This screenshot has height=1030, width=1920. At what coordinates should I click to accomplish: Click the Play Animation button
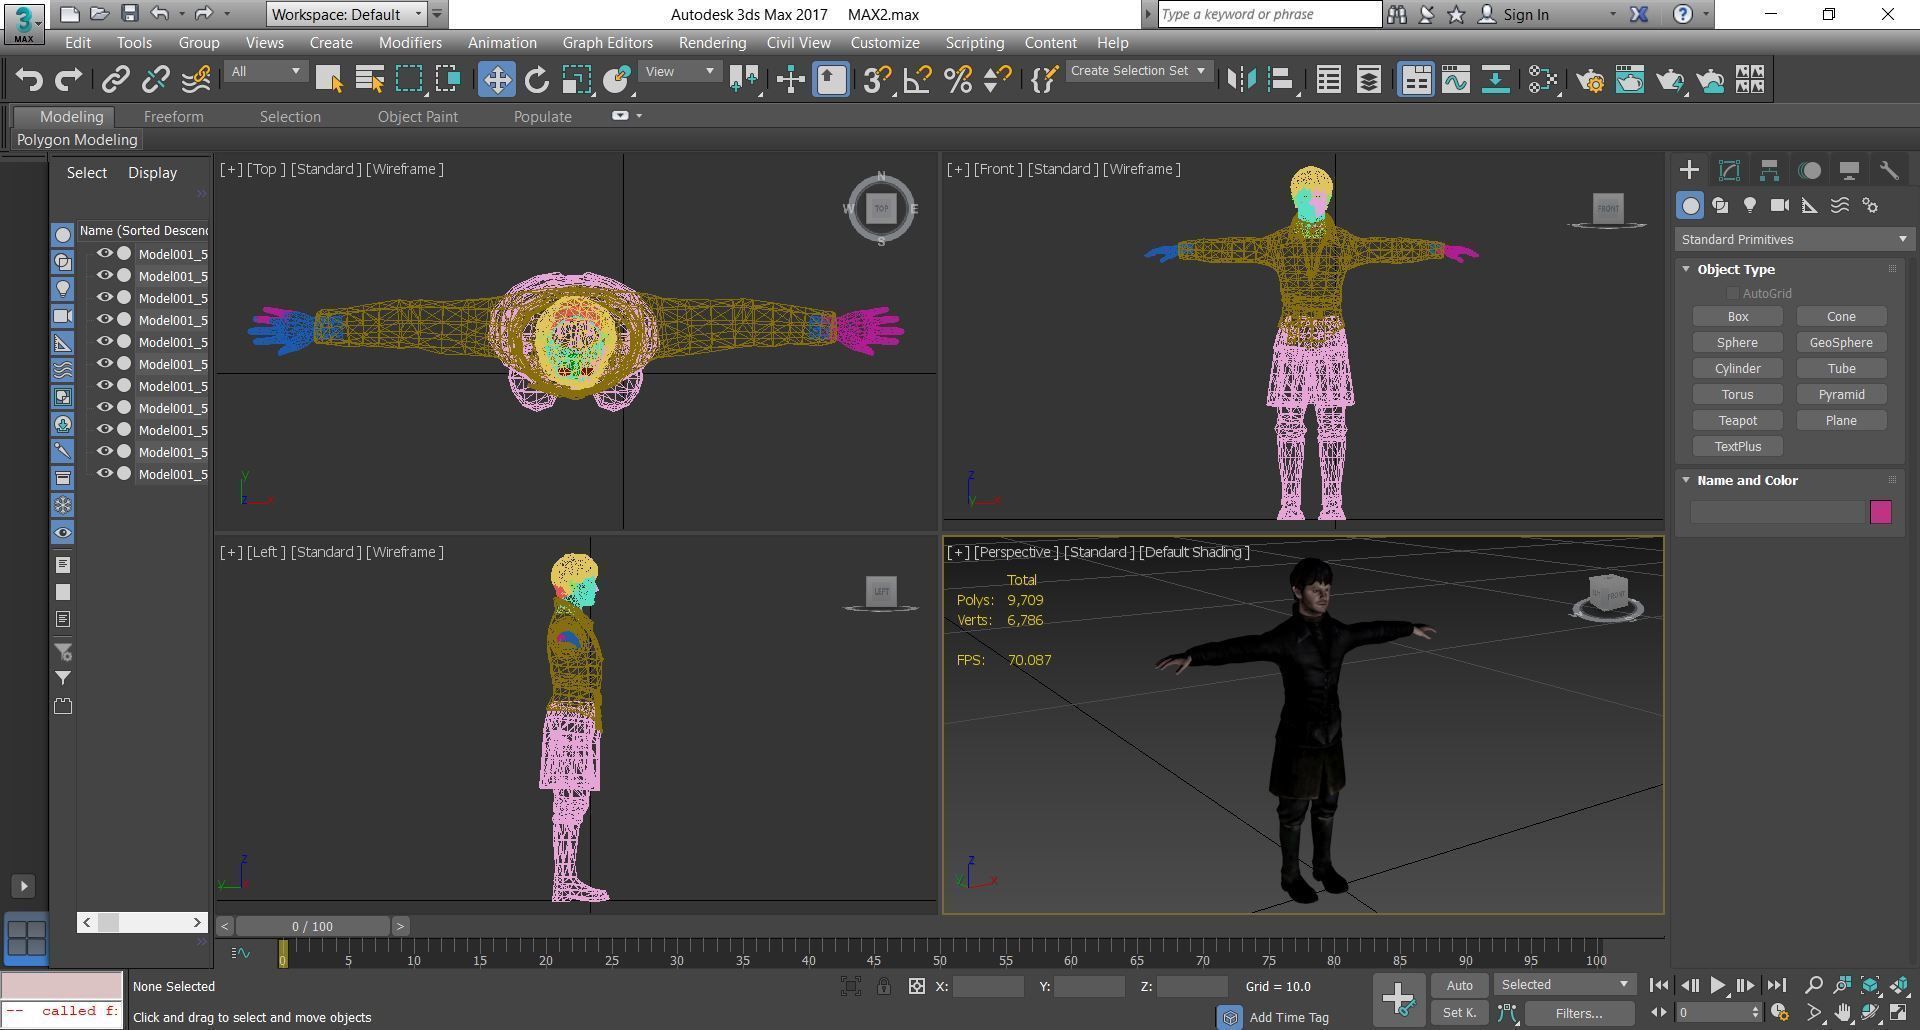[1718, 985]
